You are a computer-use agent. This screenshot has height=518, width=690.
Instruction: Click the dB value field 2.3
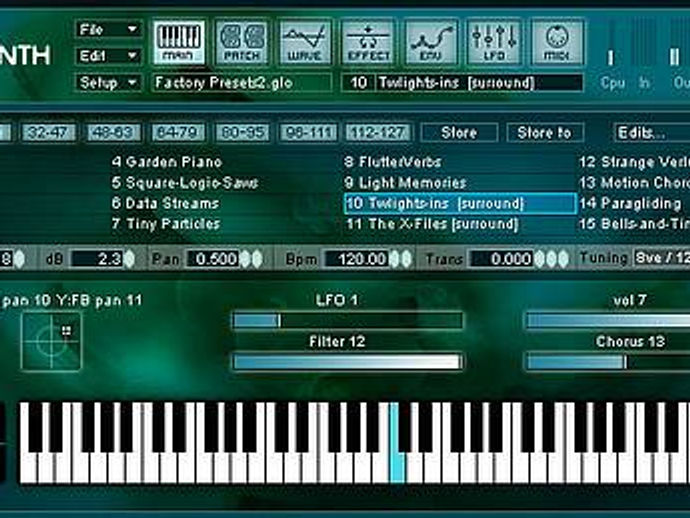pos(97,259)
